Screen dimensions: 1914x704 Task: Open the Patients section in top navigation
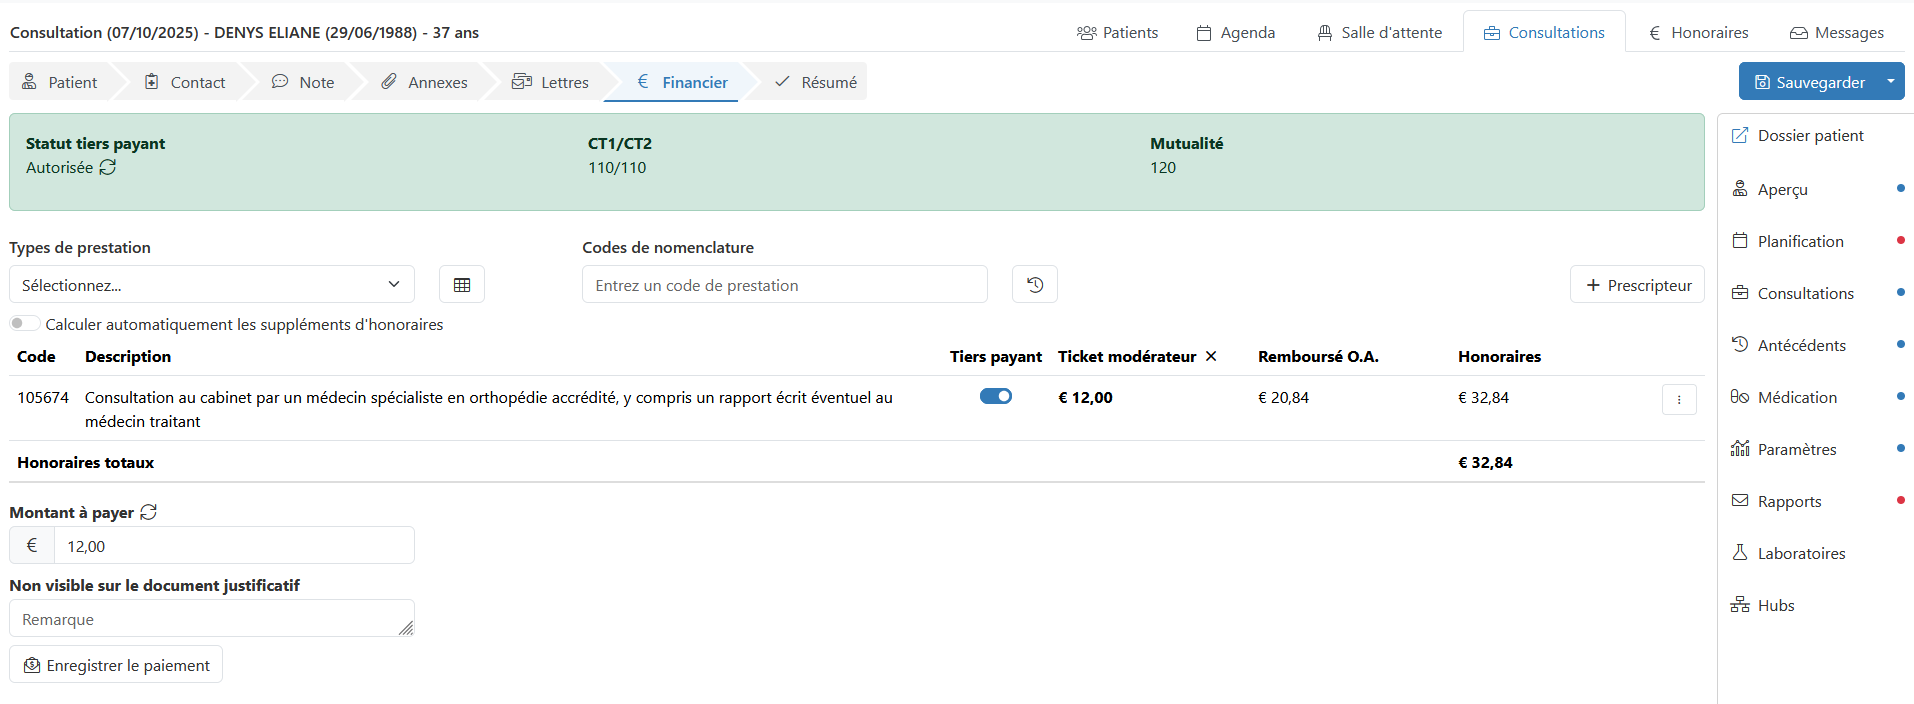click(1117, 32)
